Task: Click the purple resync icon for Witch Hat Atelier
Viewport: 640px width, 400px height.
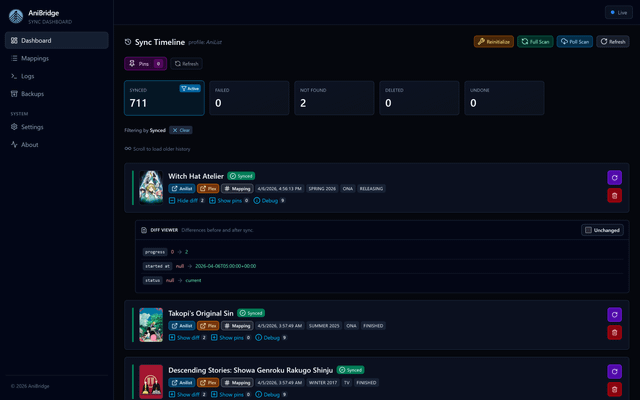Action: [x=614, y=177]
